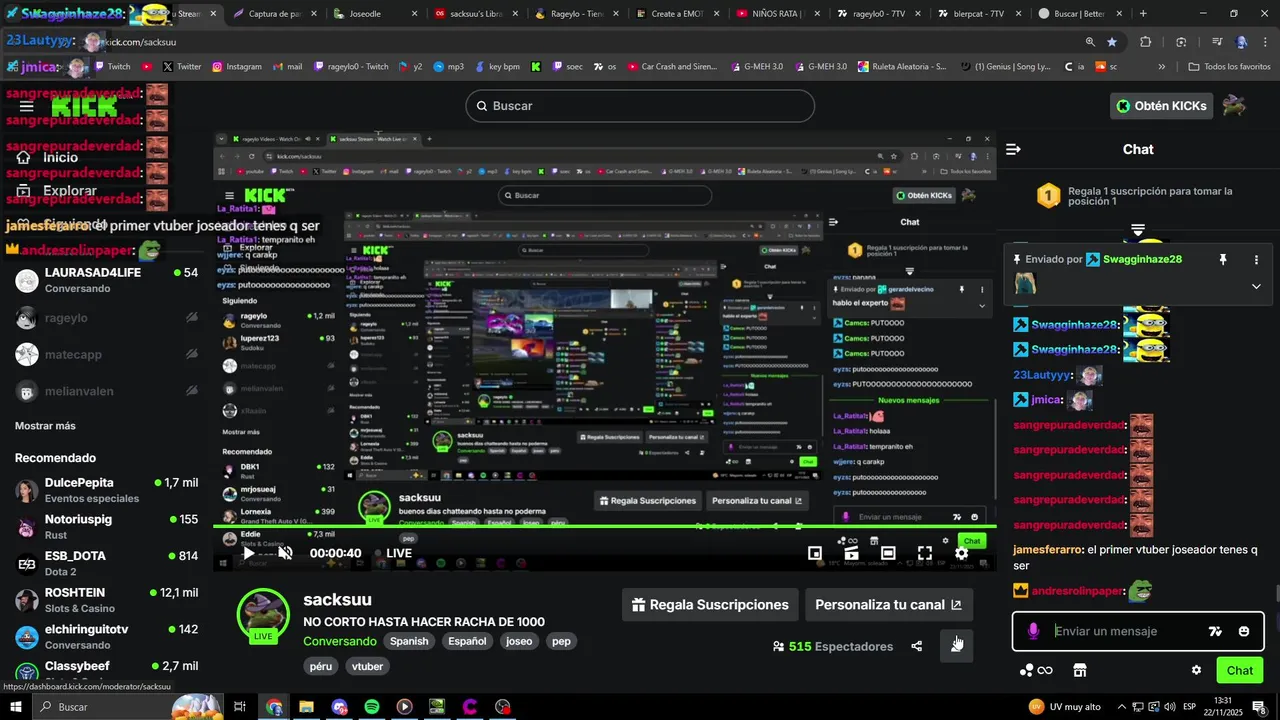This screenshot has width=1280, height=720.
Task: Switch to the NIÑOS RATA tab
Action: pos(776,14)
